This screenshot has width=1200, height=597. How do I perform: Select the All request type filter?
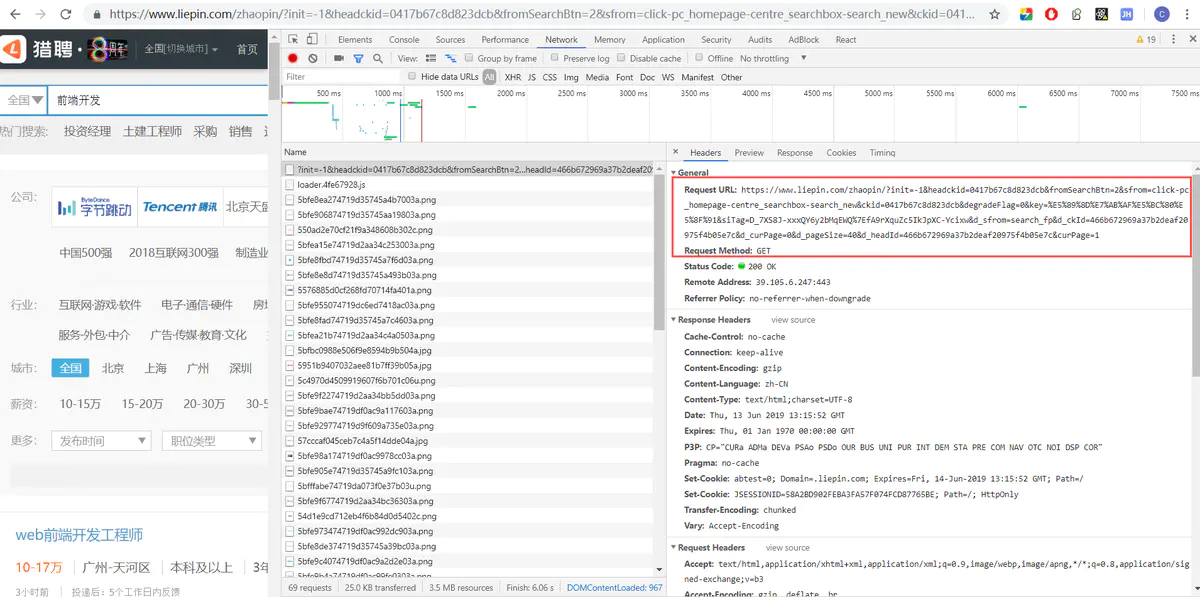click(489, 77)
